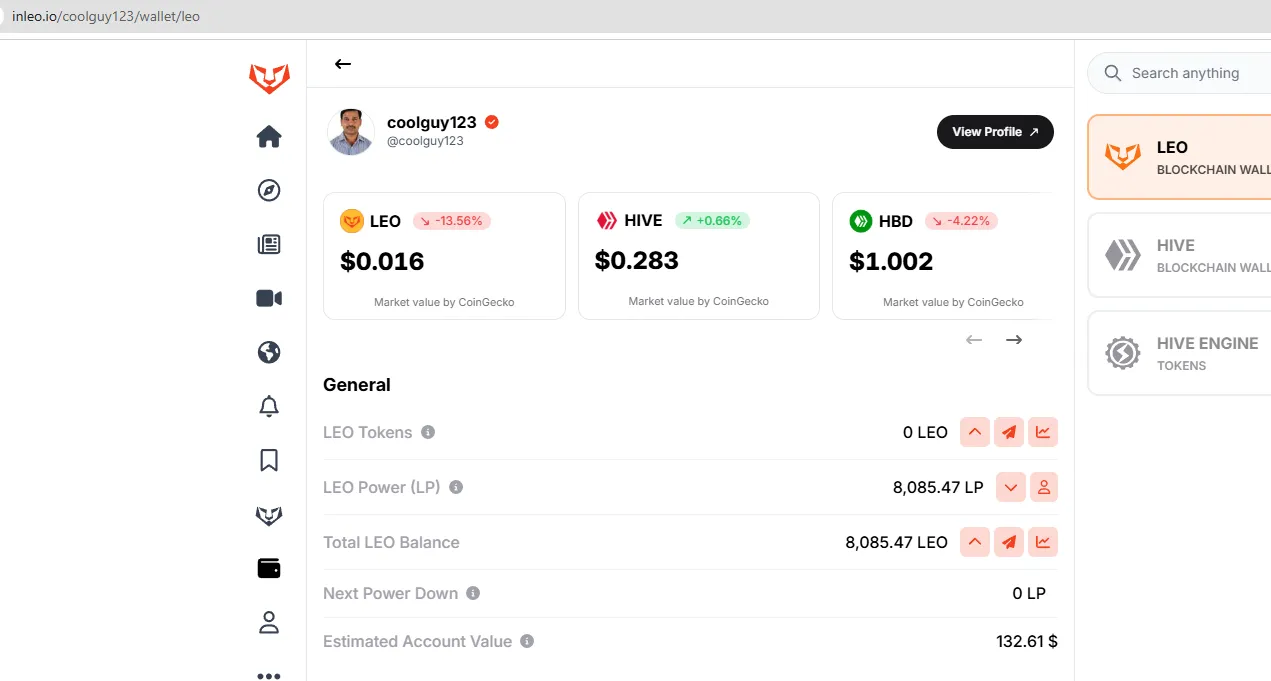The image size is (1271, 681).
Task: Power down with LEO Power down-chevron
Action: point(1011,487)
